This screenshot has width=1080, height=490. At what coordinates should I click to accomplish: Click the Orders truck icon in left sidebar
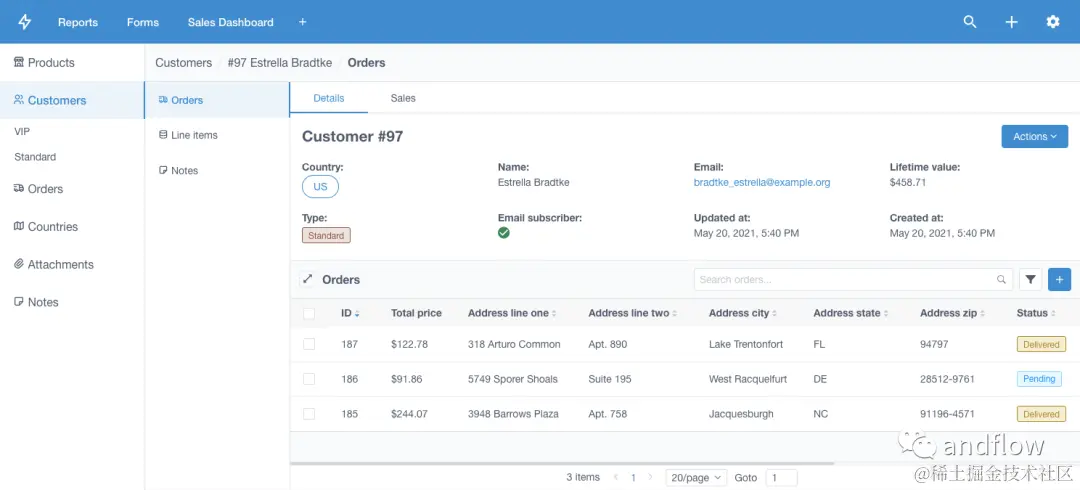point(19,188)
